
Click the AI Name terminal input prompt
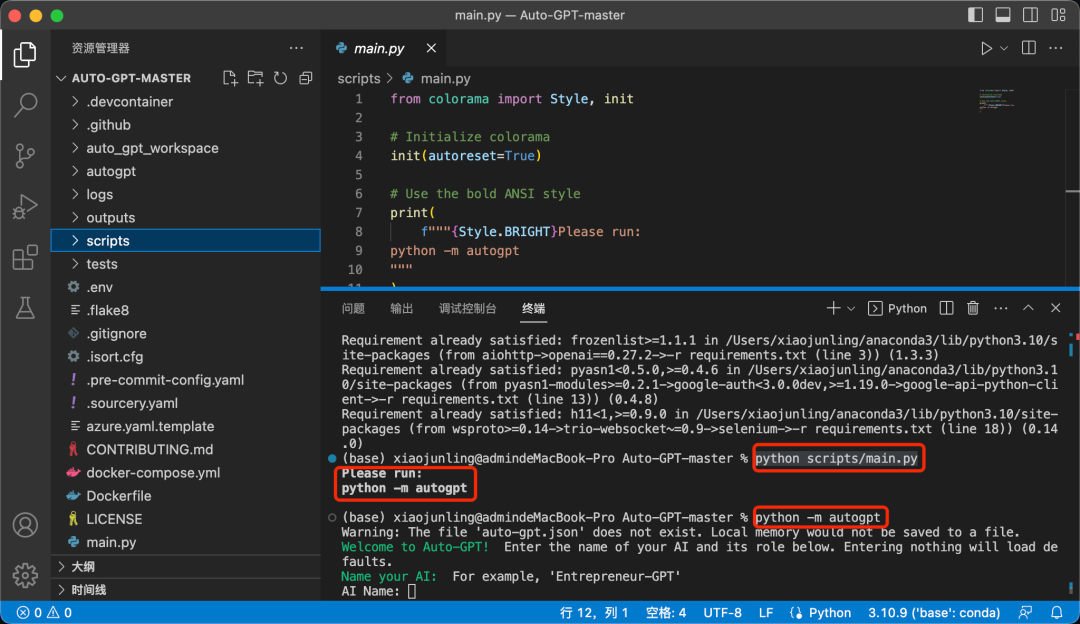point(412,591)
